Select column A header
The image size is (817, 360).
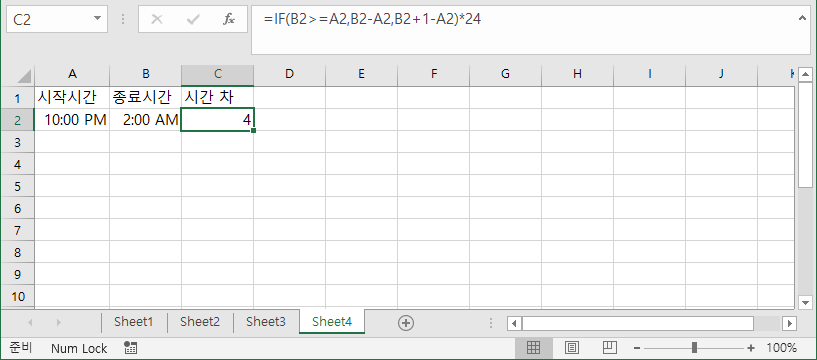click(x=72, y=74)
